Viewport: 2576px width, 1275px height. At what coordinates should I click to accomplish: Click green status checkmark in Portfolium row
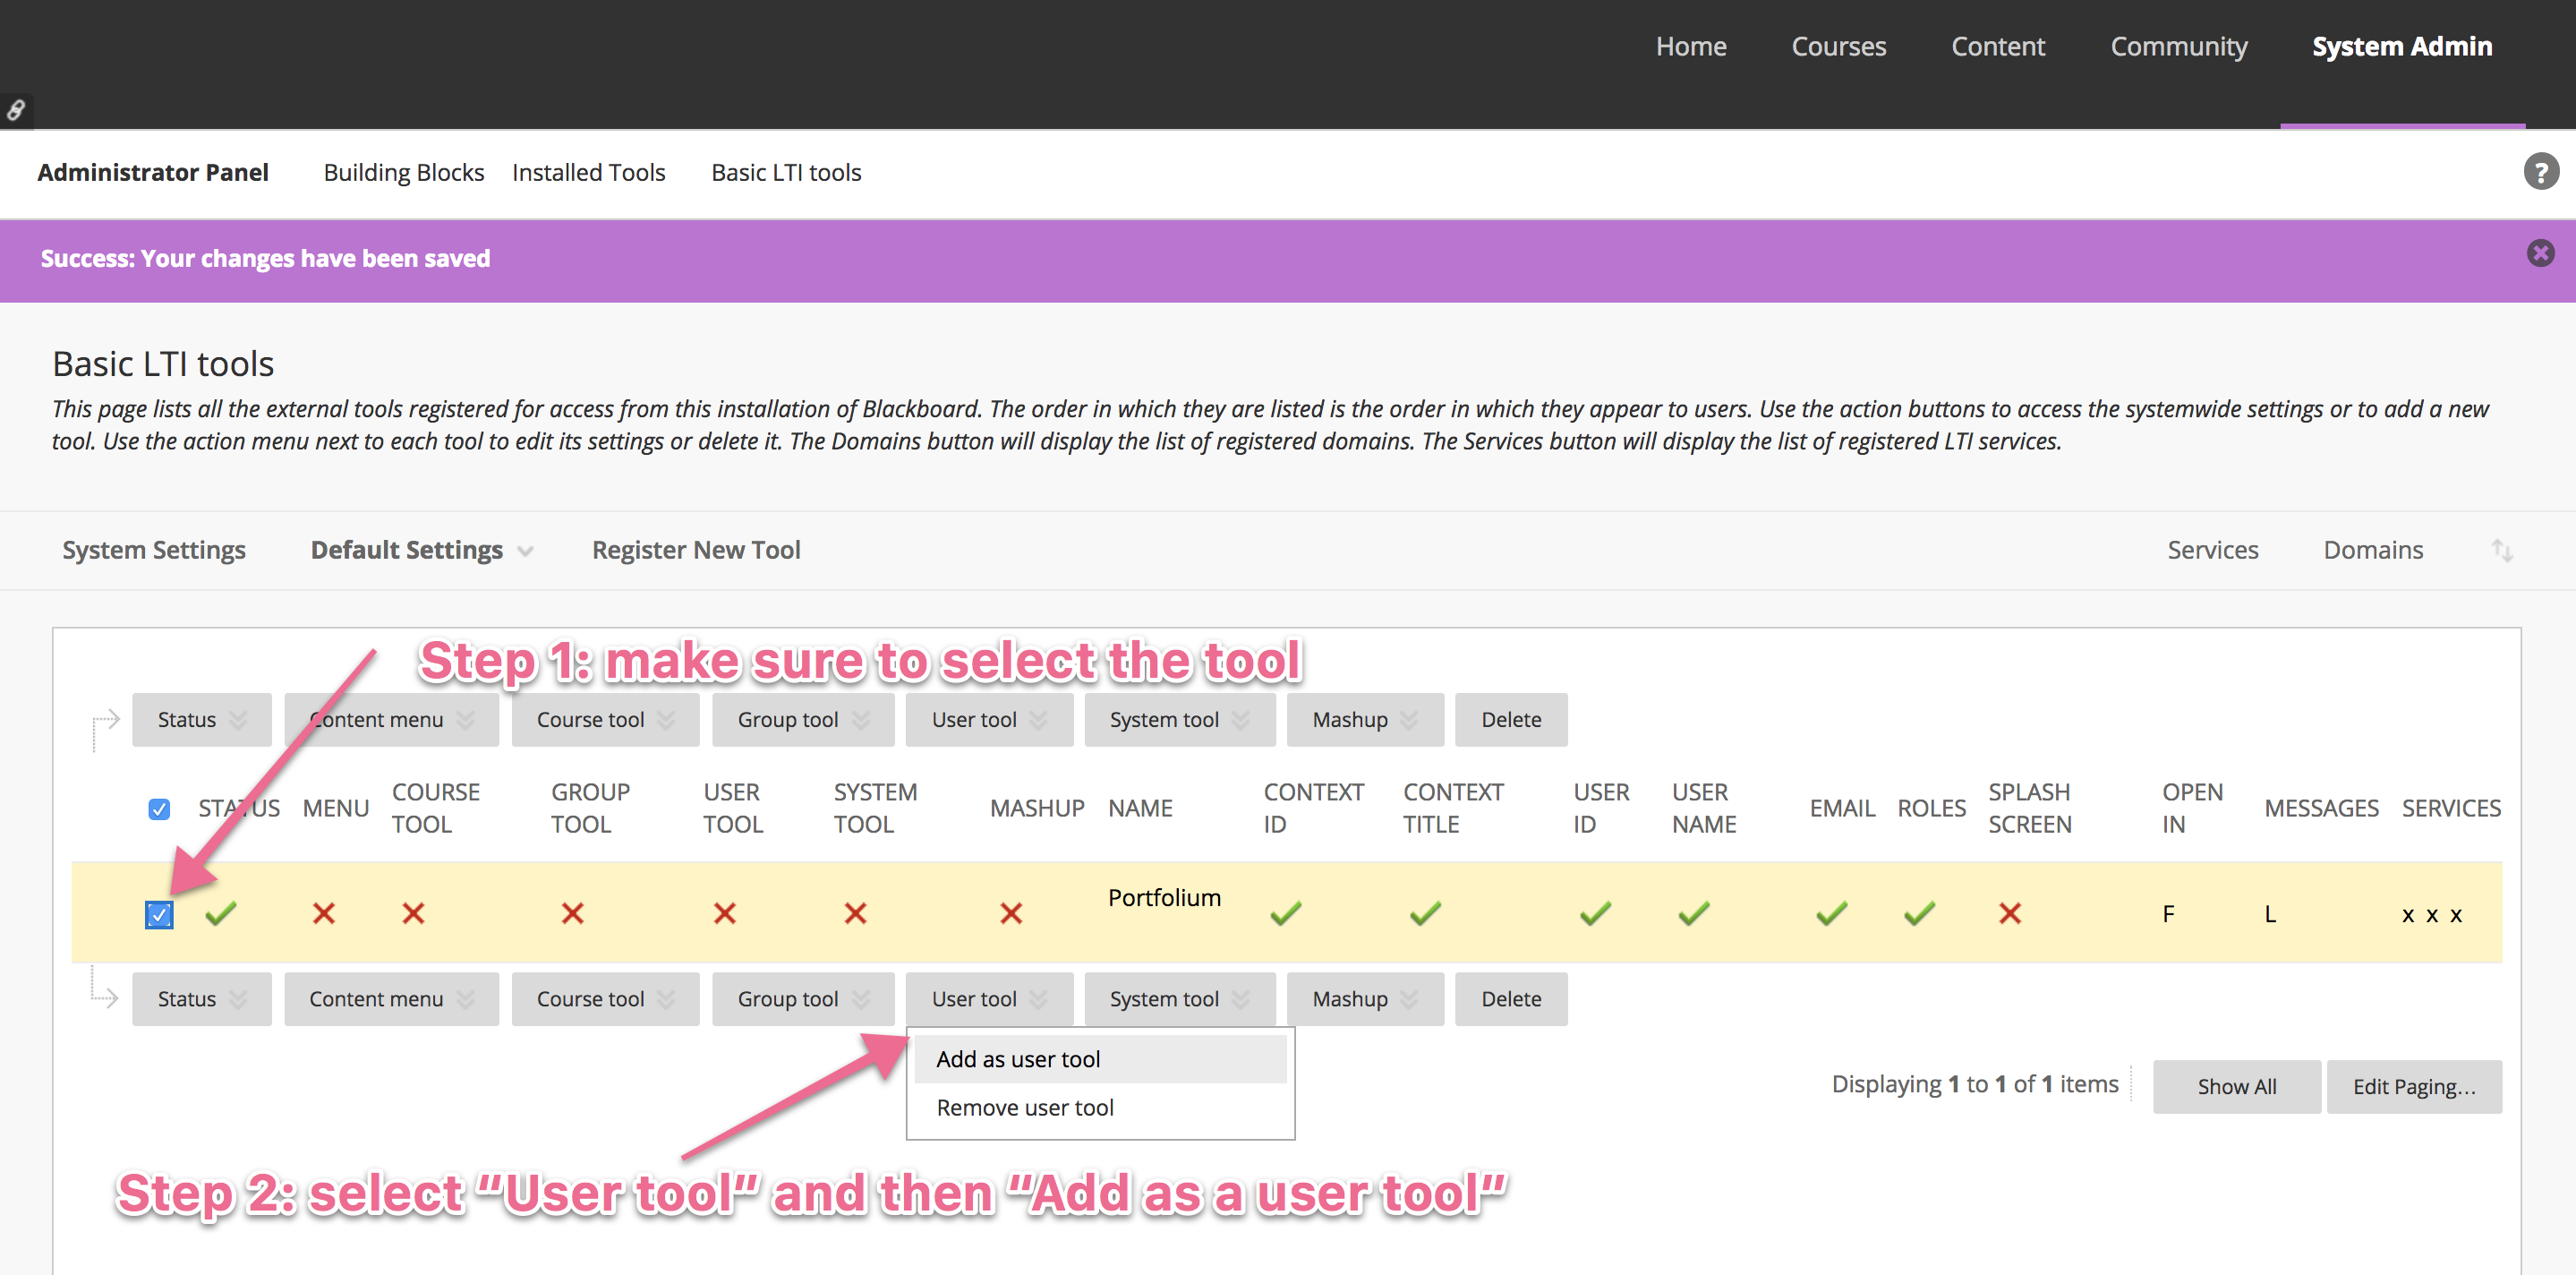tap(221, 913)
